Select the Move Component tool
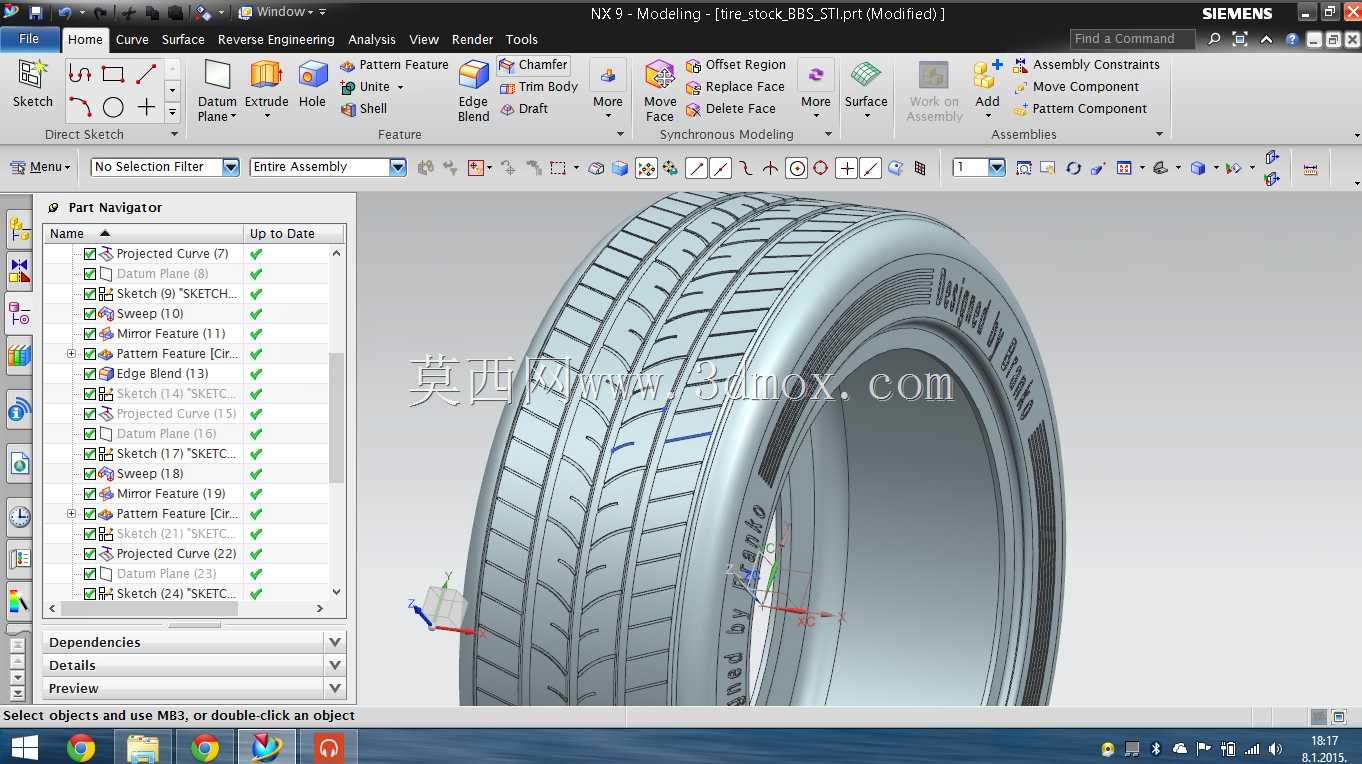The width and height of the screenshot is (1362, 764). tap(1076, 87)
